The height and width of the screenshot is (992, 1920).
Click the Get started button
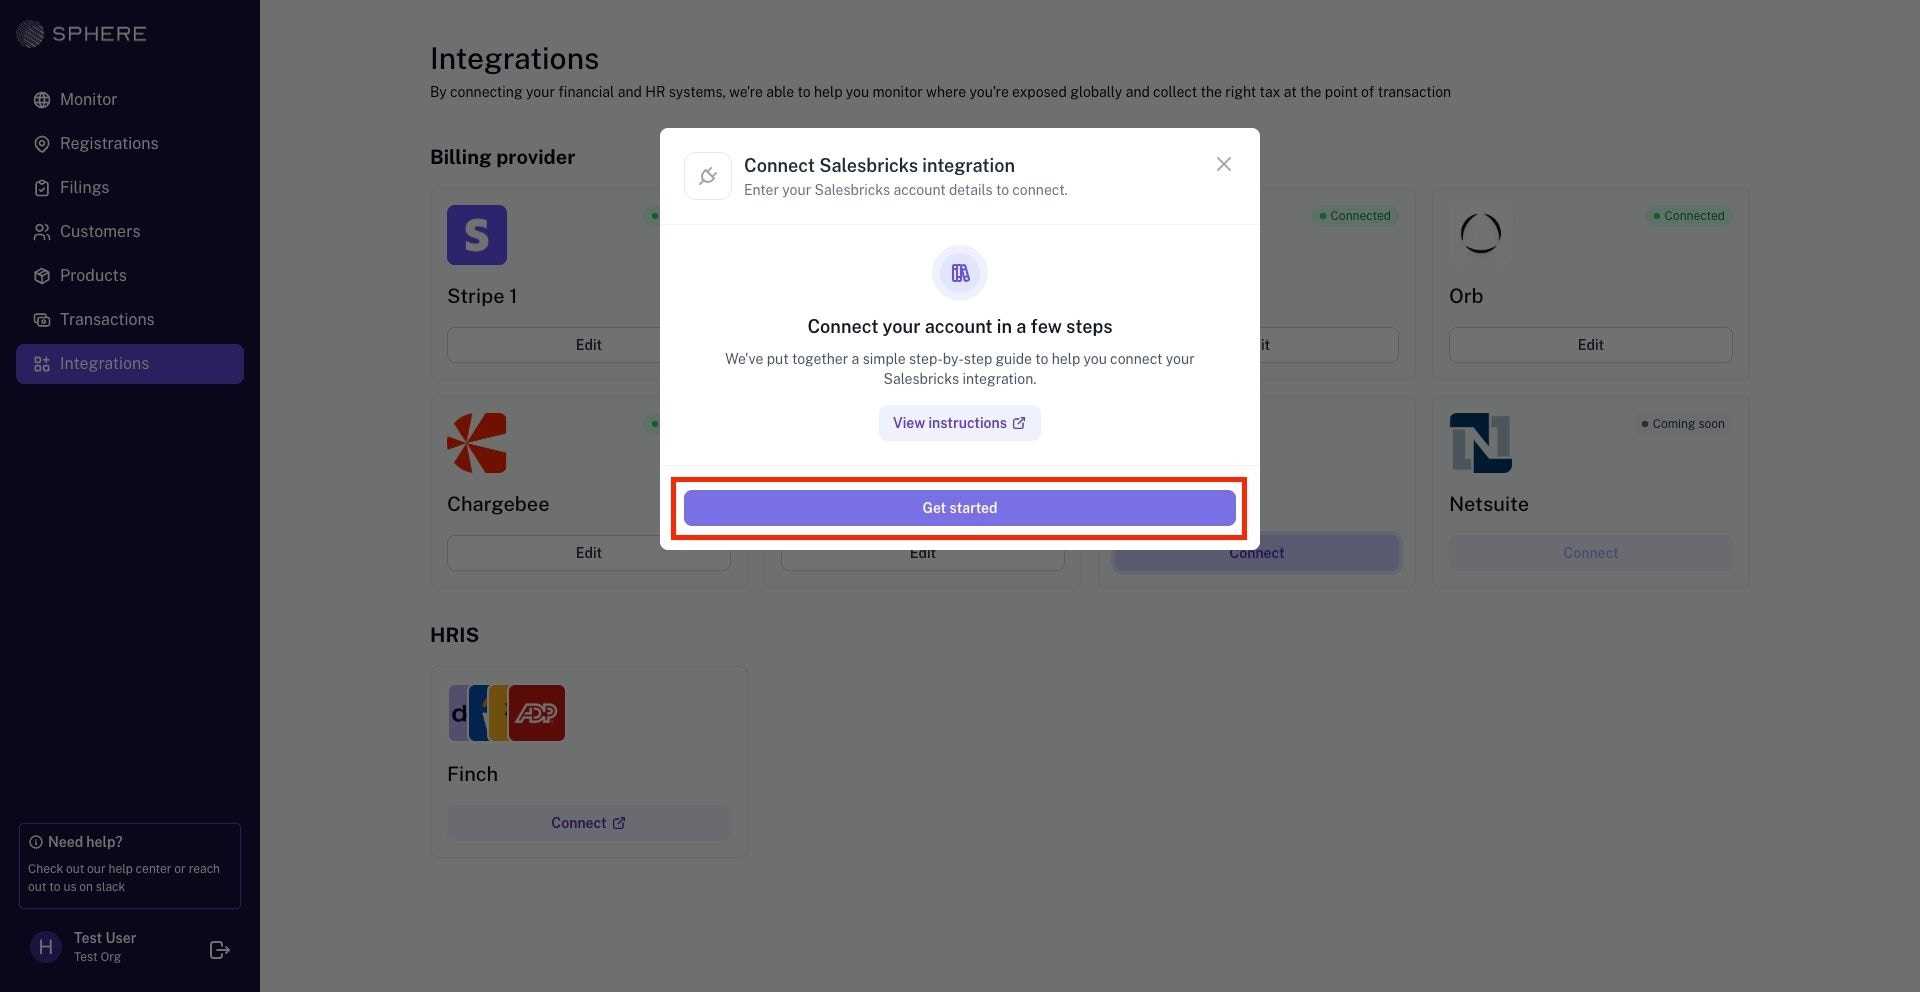click(960, 508)
